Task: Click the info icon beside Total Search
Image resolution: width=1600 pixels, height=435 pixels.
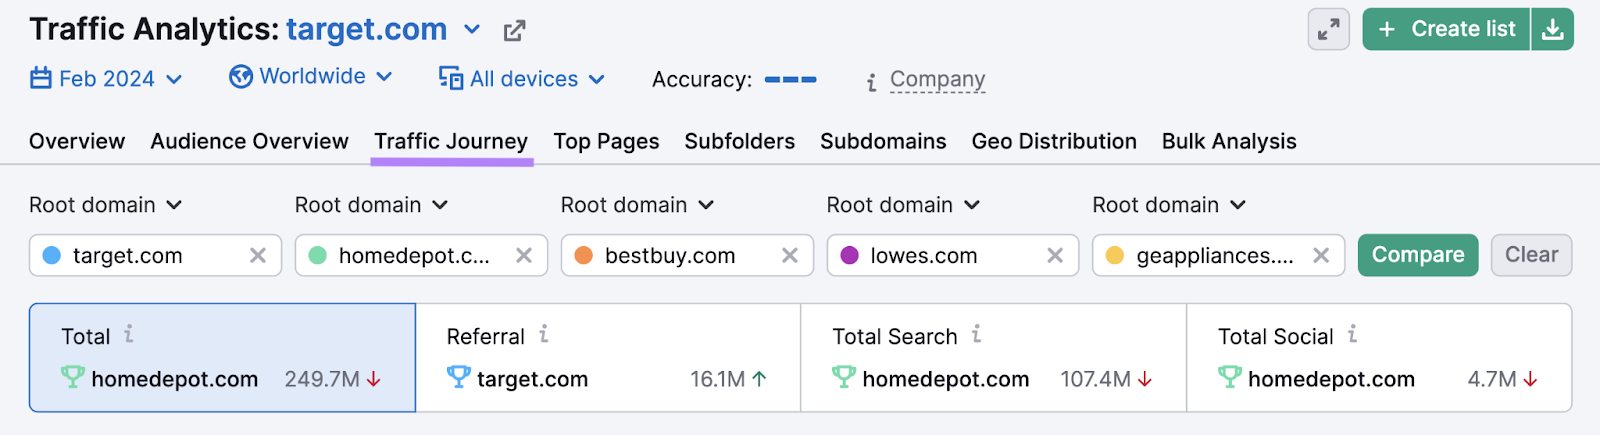Action: (977, 335)
